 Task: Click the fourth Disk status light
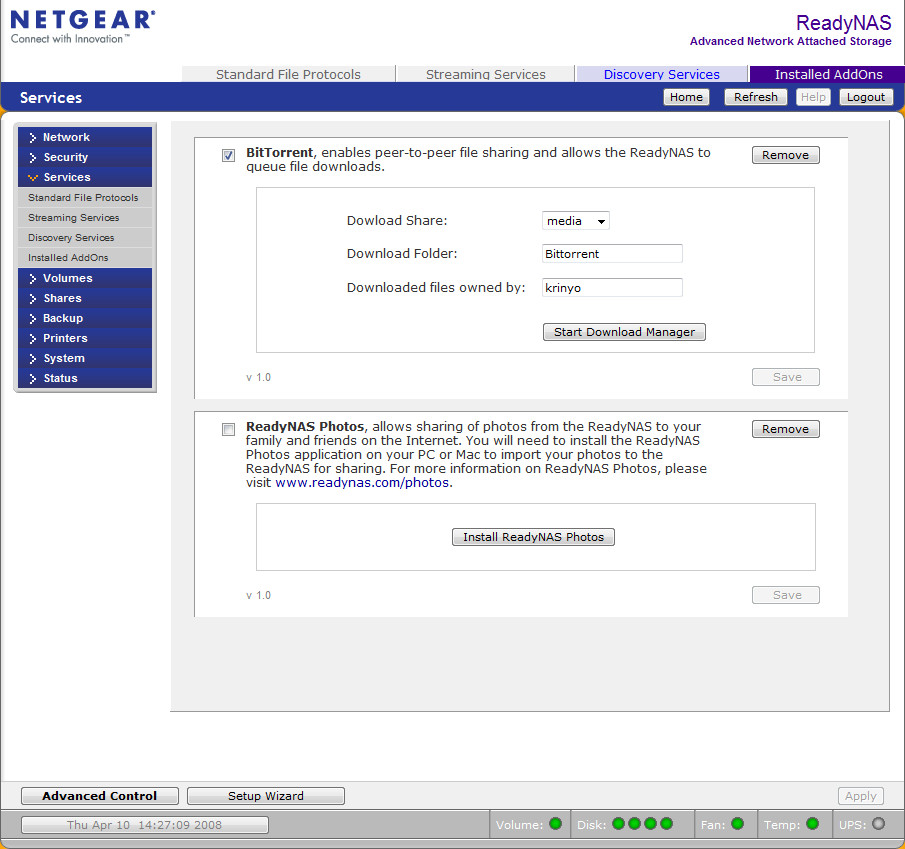[667, 824]
